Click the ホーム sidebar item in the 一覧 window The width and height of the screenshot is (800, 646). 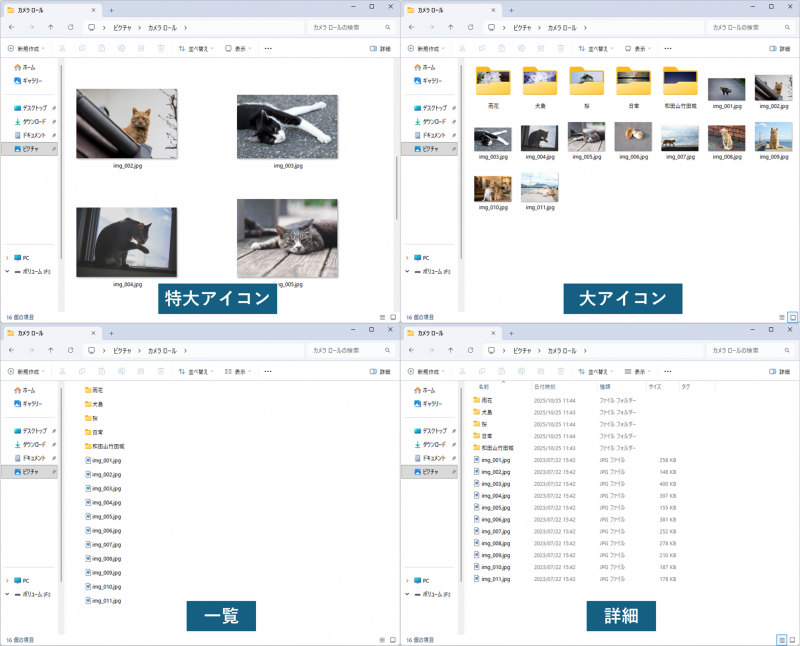pos(28,391)
